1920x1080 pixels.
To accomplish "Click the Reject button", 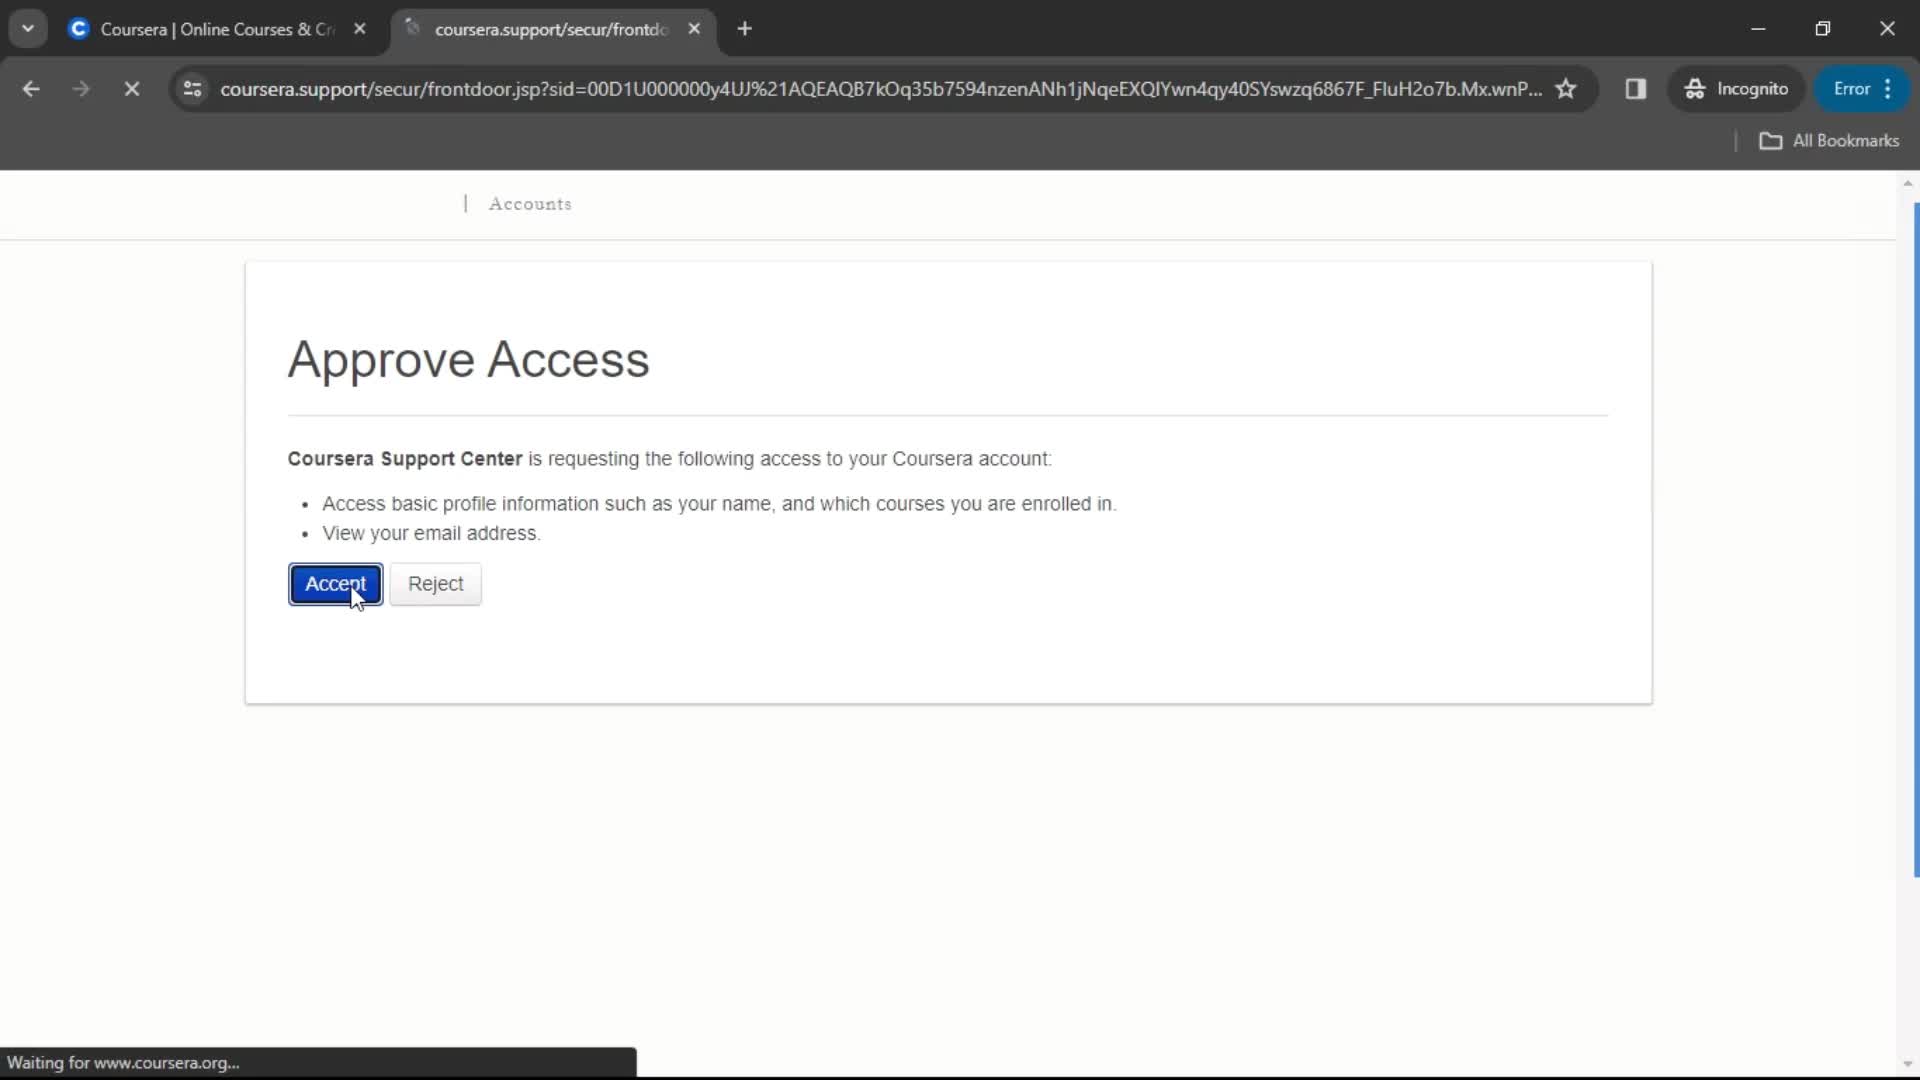I will click(435, 584).
